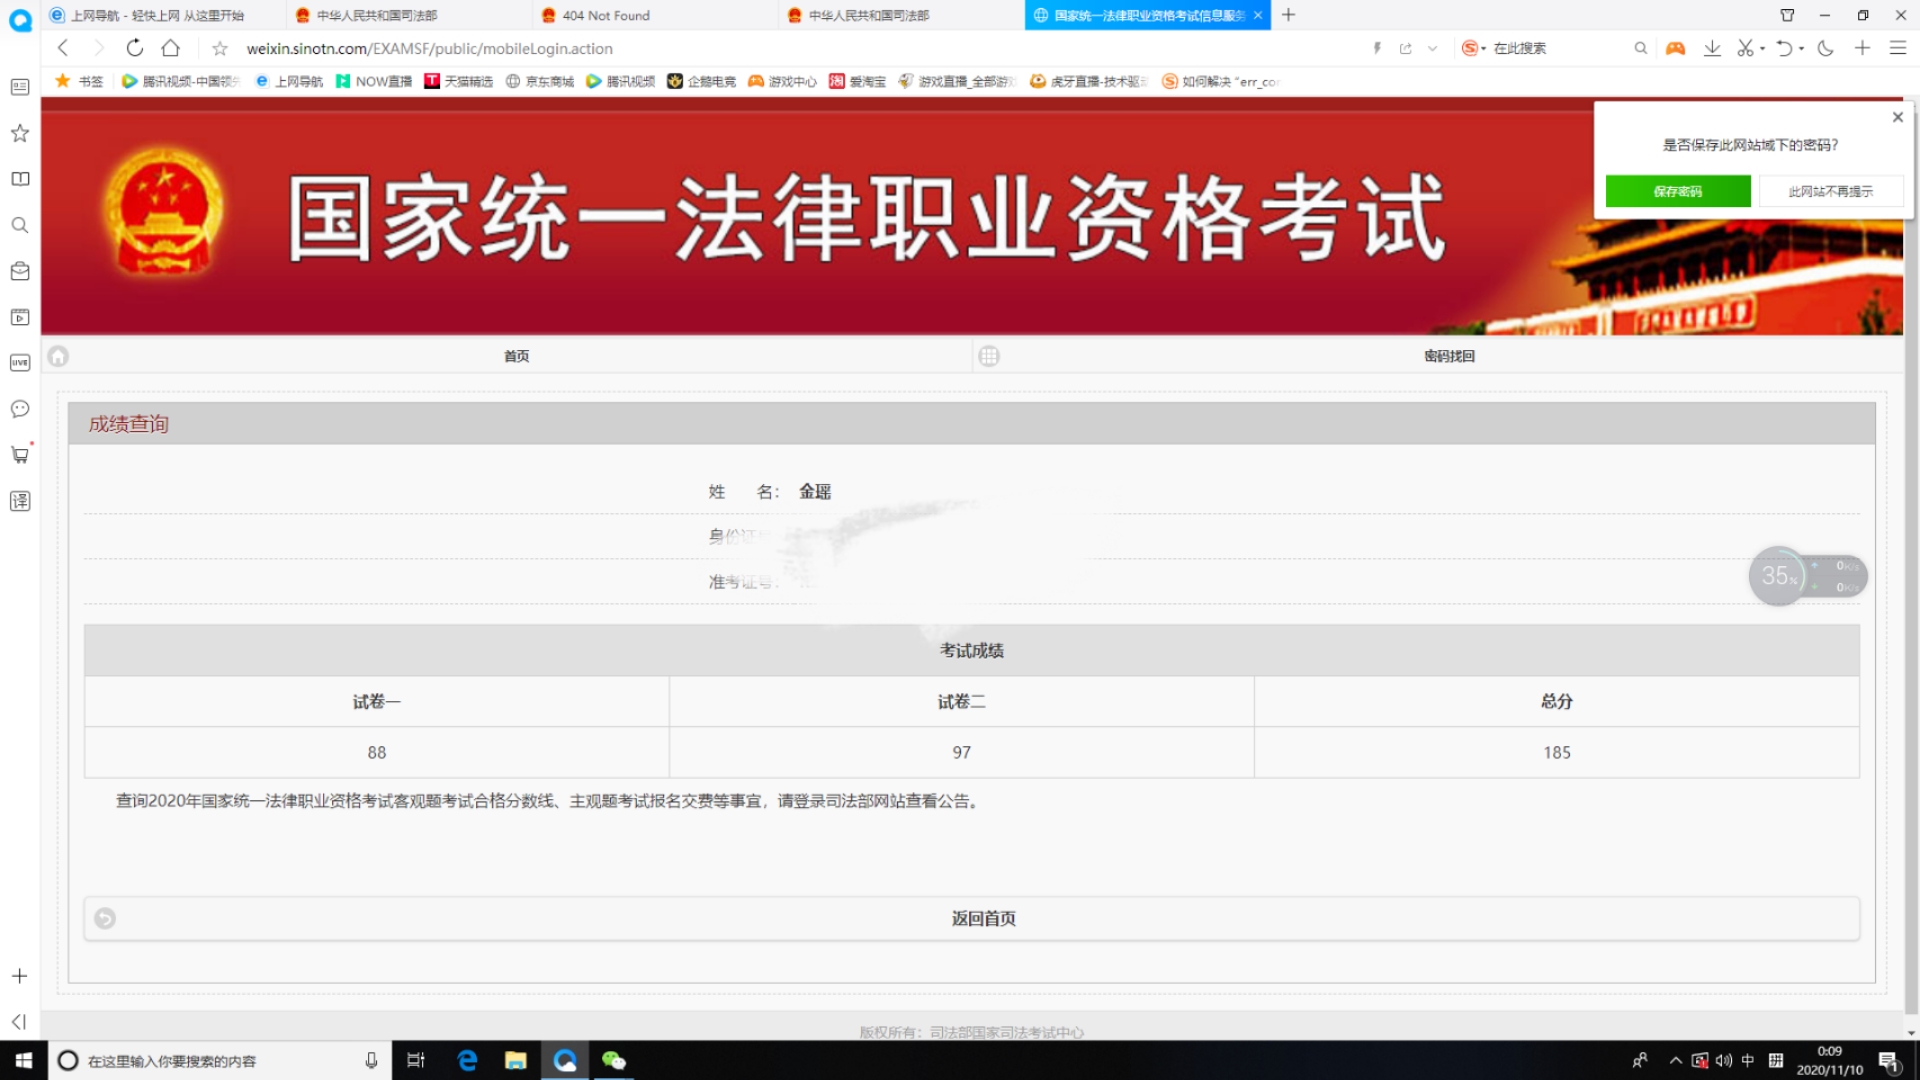The image size is (1920, 1080).
Task: Open WeChat from the taskbar
Action: [x=613, y=1060]
